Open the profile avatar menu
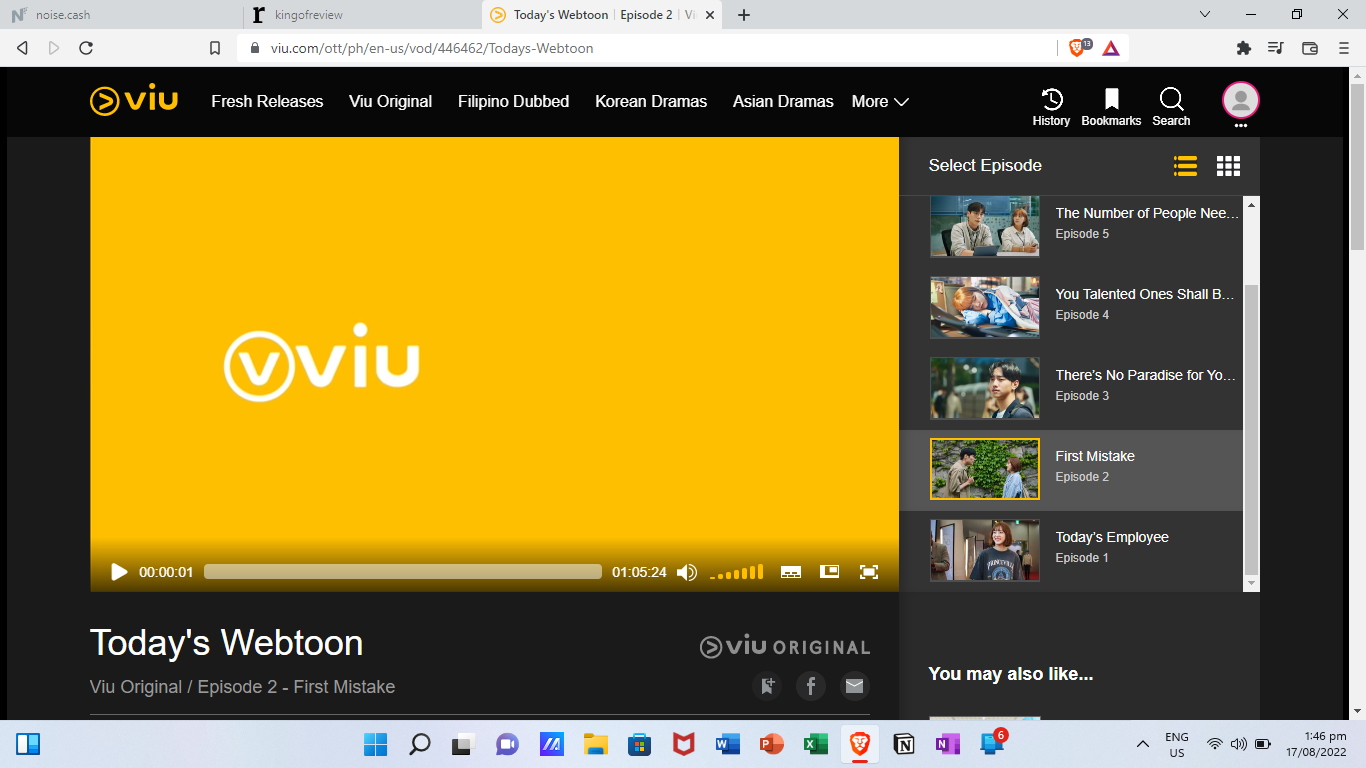1366x768 pixels. [1241, 100]
